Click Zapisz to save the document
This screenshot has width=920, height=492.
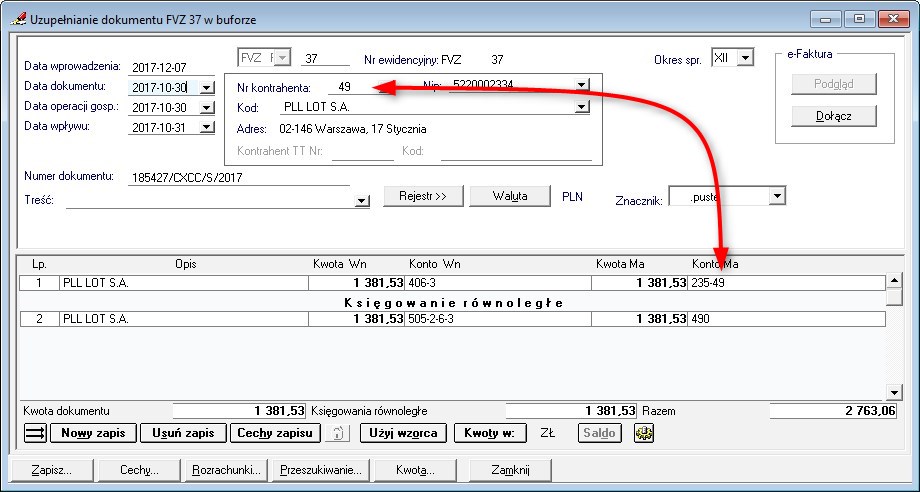pos(52,469)
